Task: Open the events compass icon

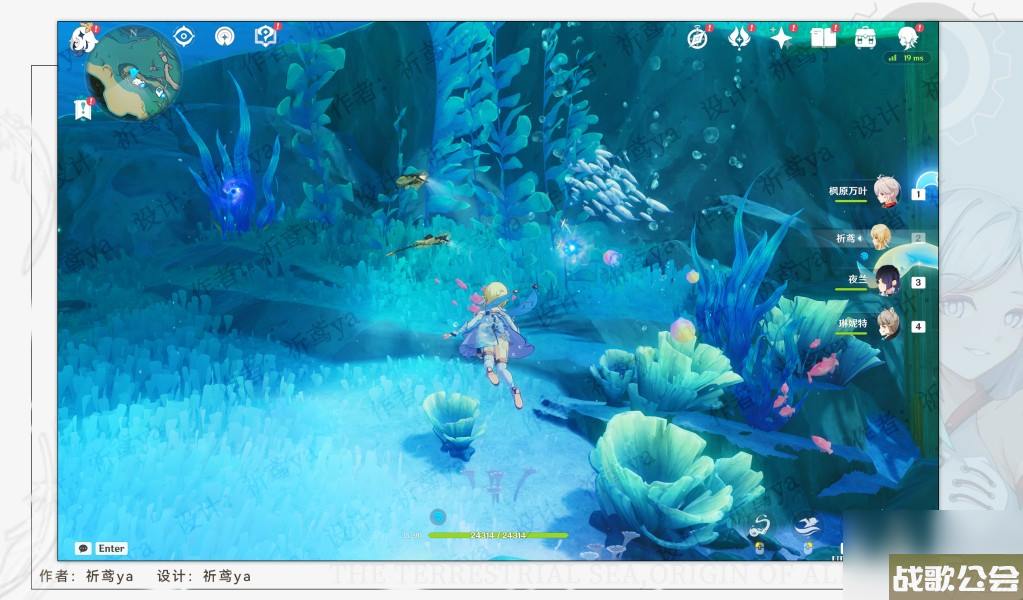Action: [697, 38]
